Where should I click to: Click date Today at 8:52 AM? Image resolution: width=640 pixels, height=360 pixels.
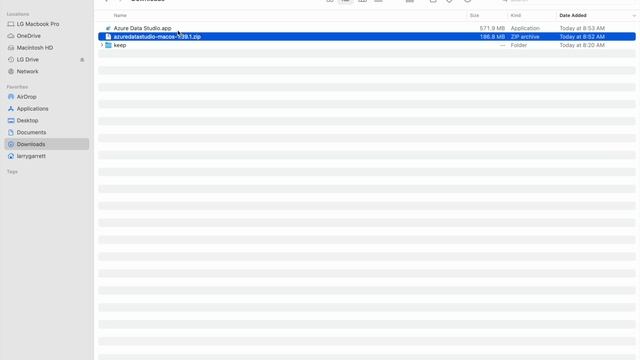(x=582, y=37)
